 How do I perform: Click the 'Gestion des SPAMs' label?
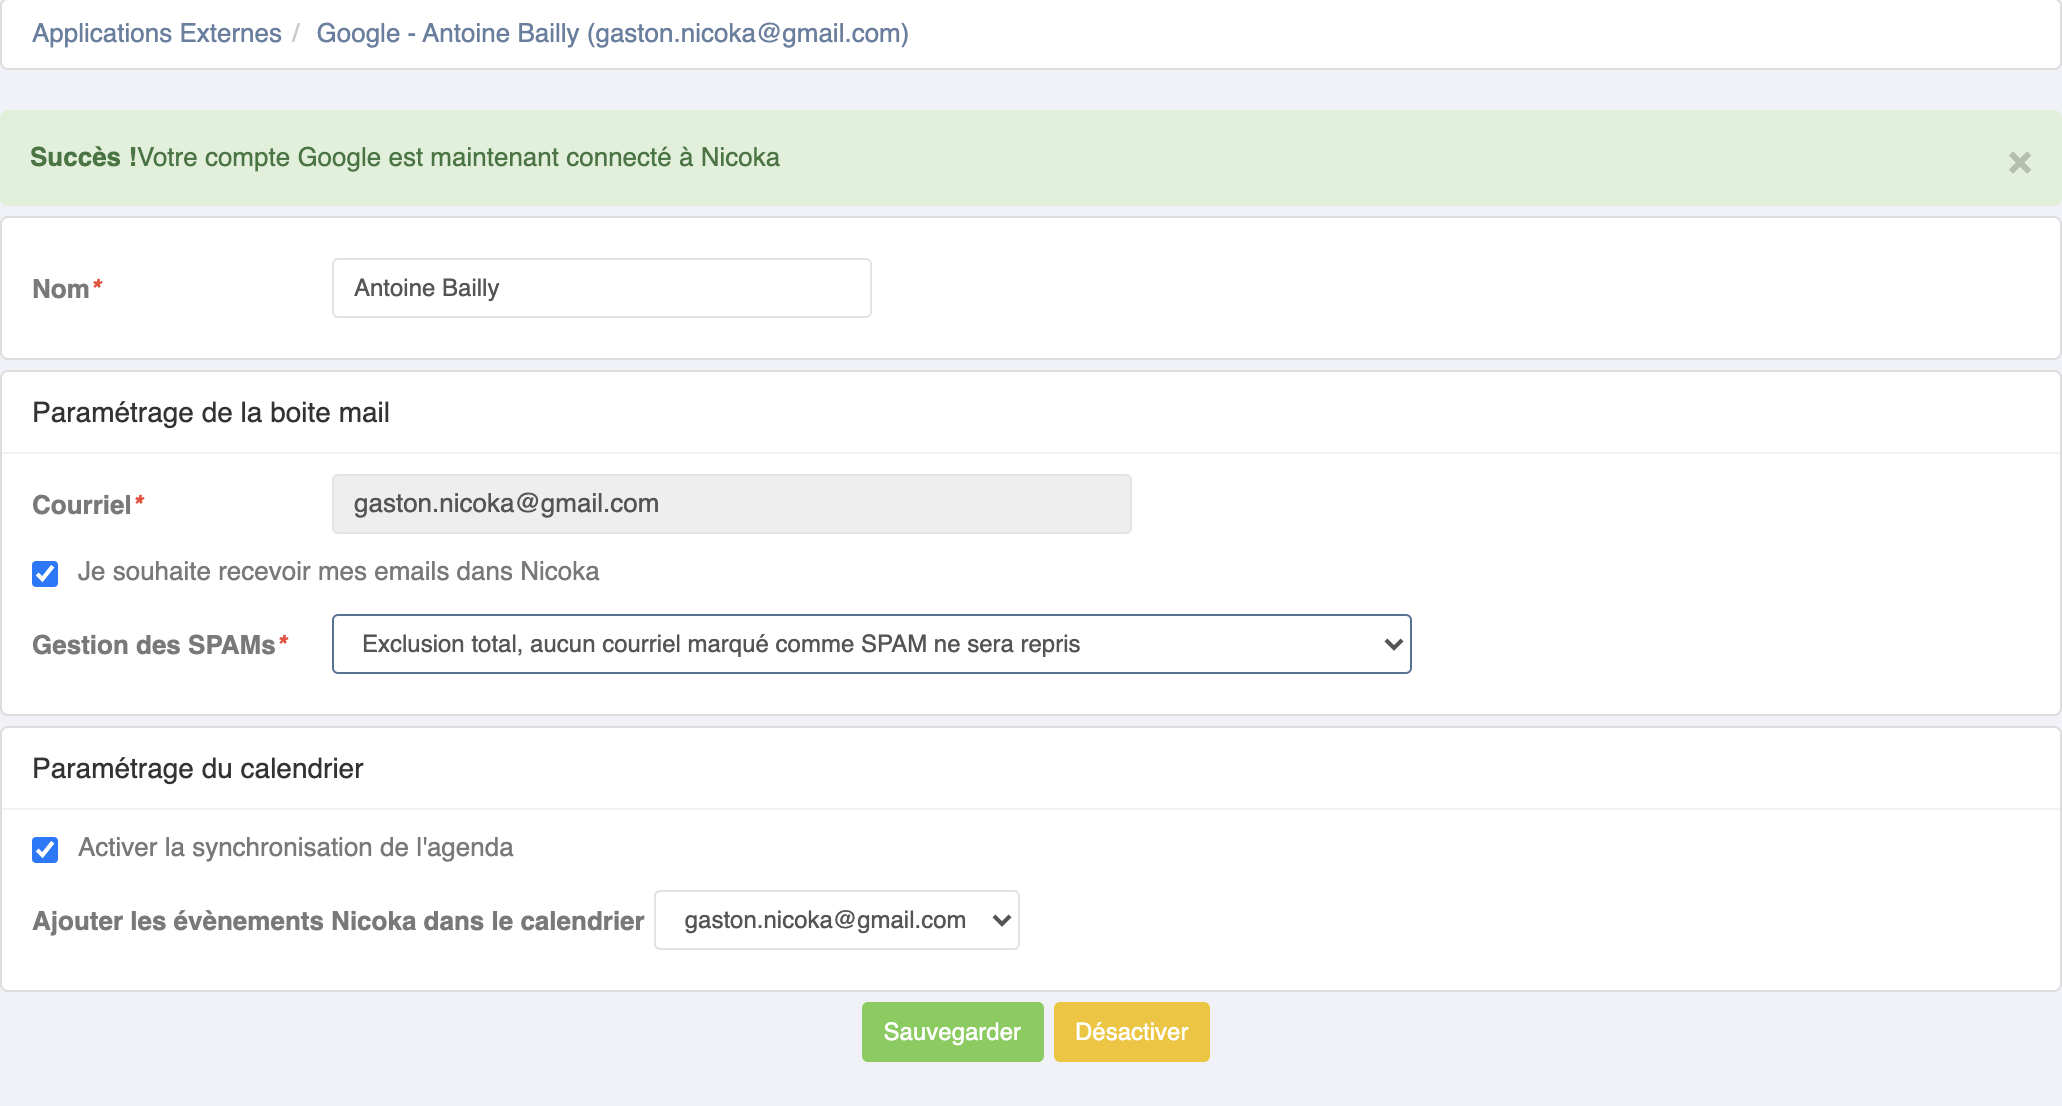154,645
